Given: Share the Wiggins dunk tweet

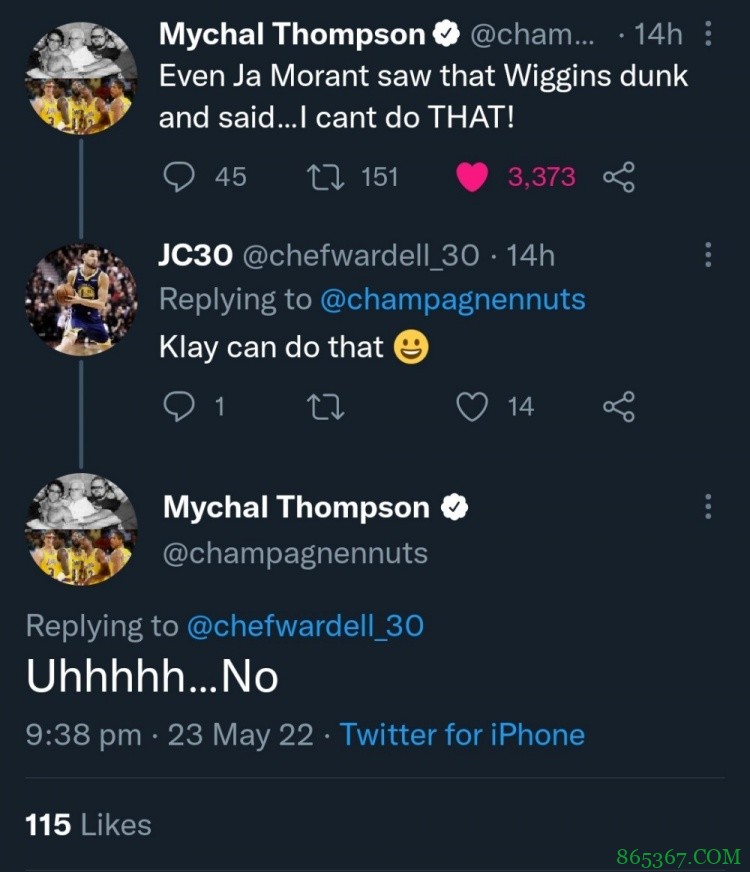Looking at the screenshot, I should click(x=619, y=178).
